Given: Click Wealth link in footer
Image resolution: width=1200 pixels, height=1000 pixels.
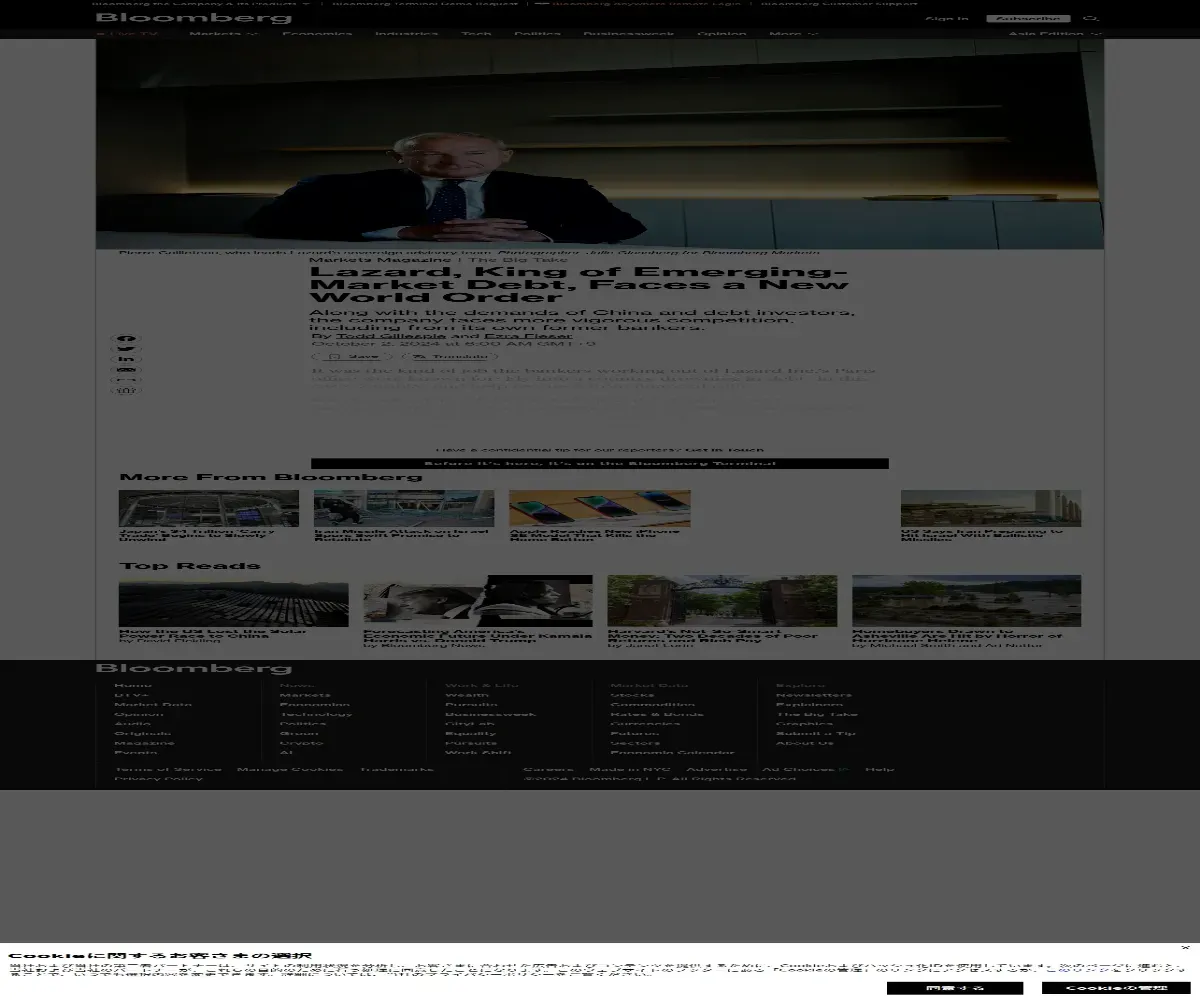Looking at the screenshot, I should point(467,695).
